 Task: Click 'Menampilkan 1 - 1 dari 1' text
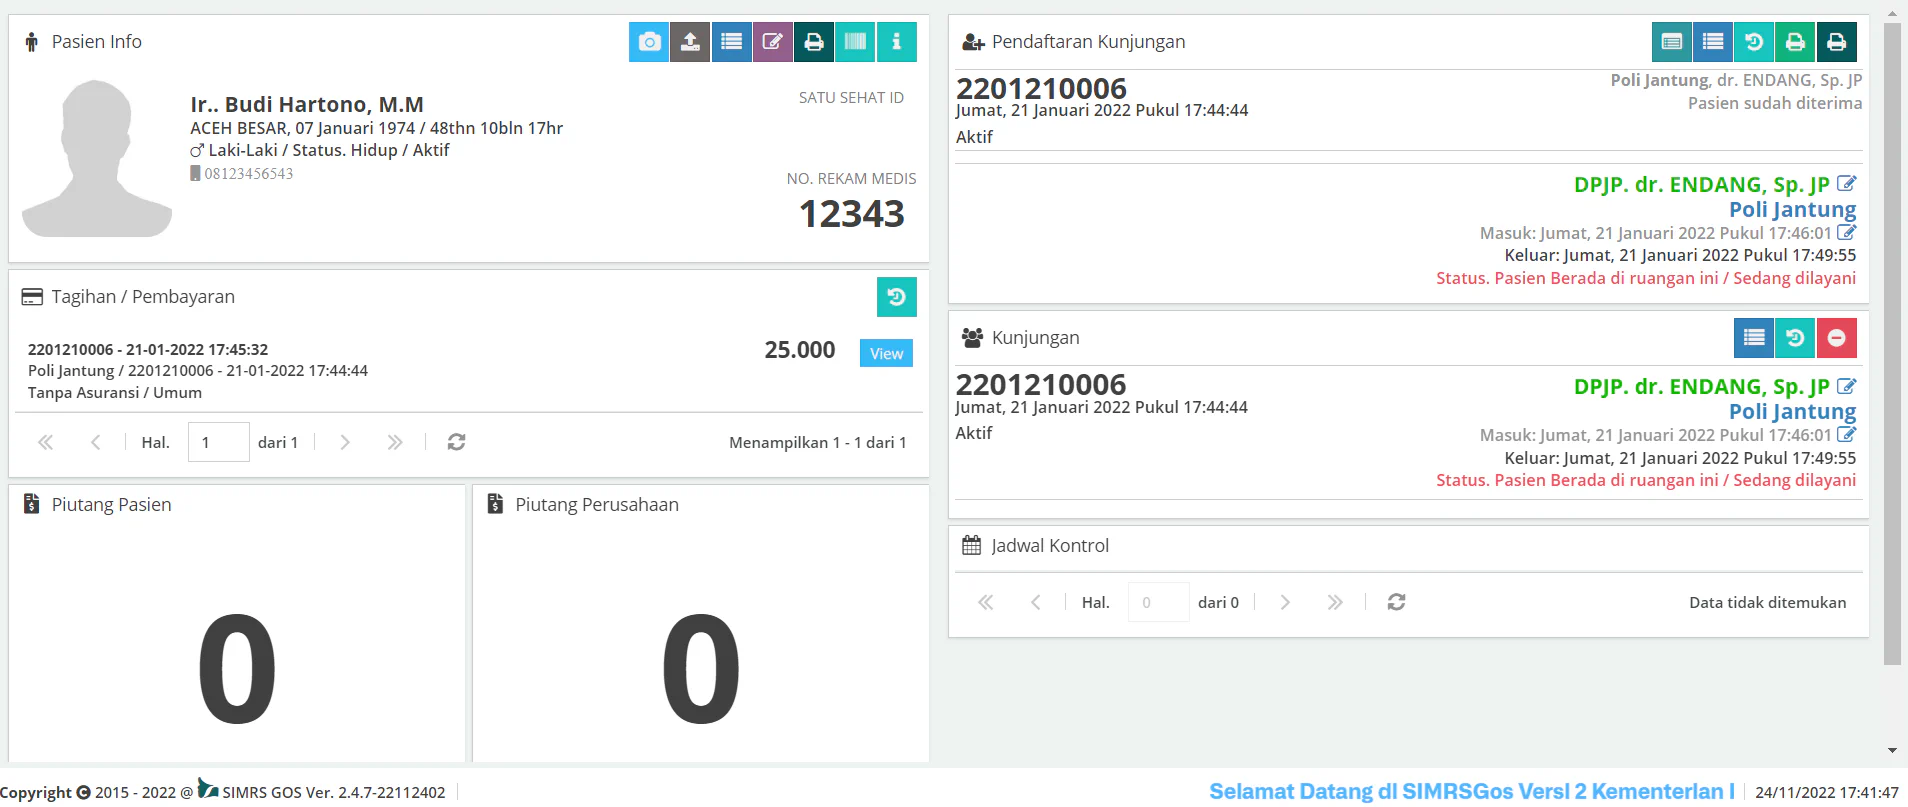(818, 442)
